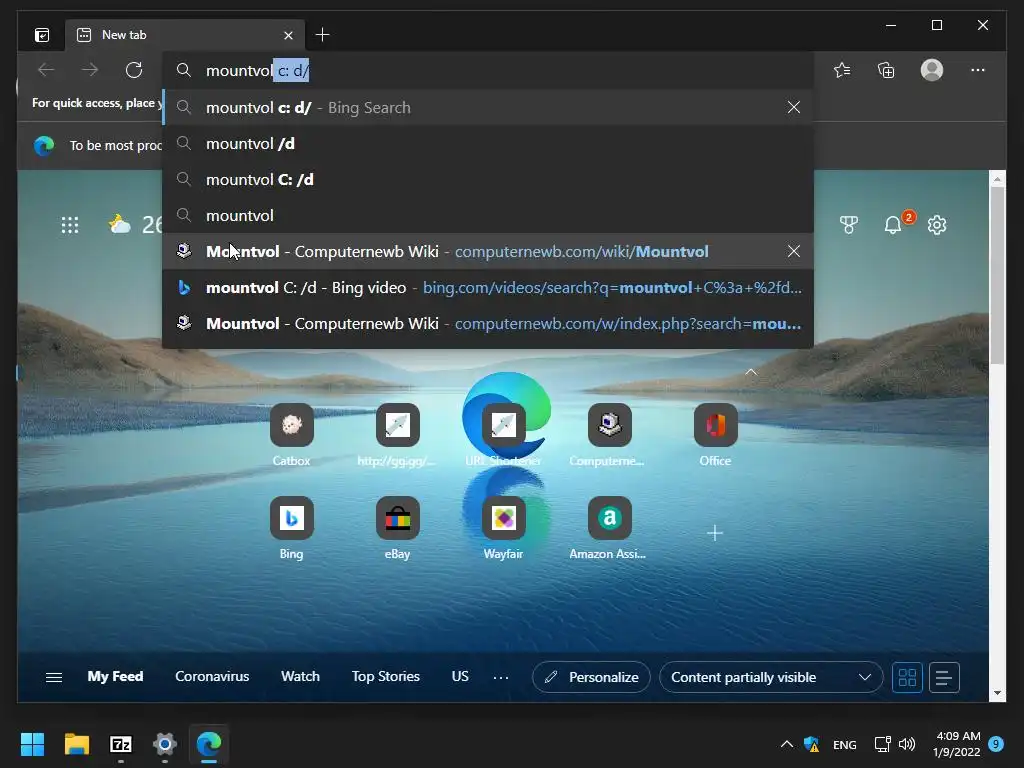Open the feed hamburger menu
The image size is (1024, 768).
tap(54, 677)
